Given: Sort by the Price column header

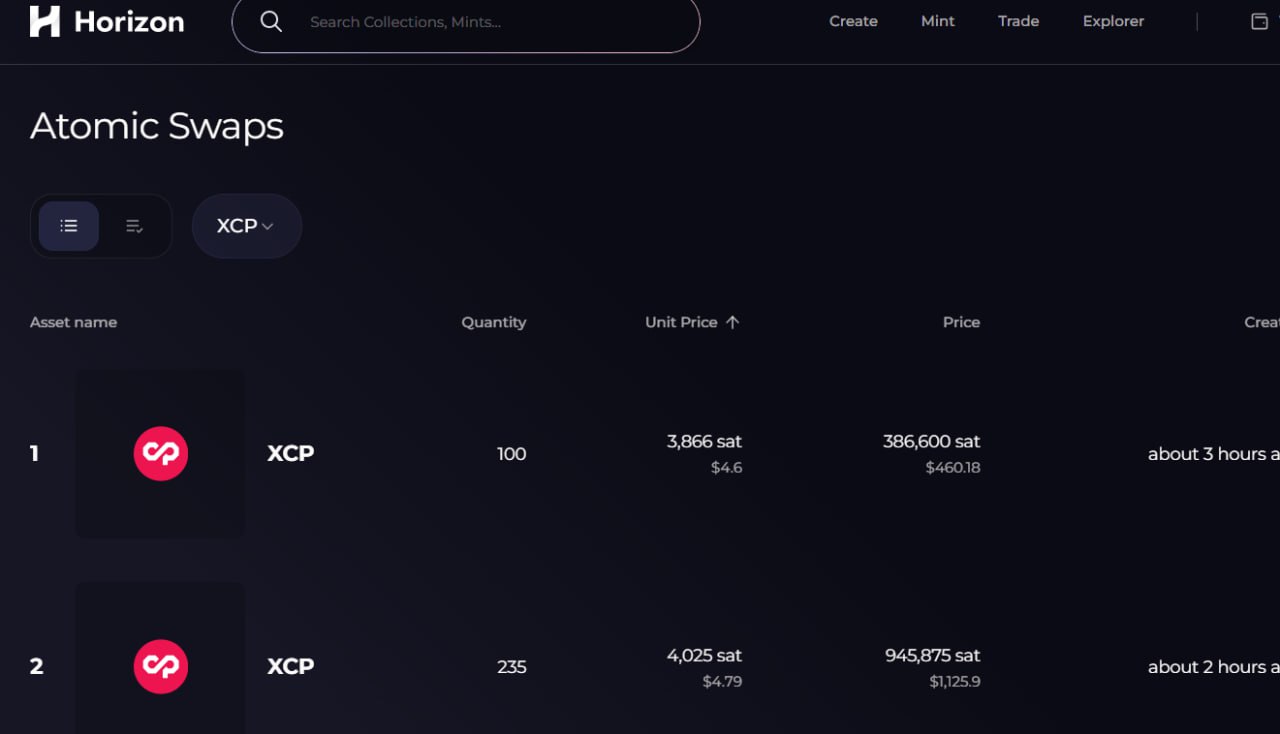Looking at the screenshot, I should tap(961, 322).
